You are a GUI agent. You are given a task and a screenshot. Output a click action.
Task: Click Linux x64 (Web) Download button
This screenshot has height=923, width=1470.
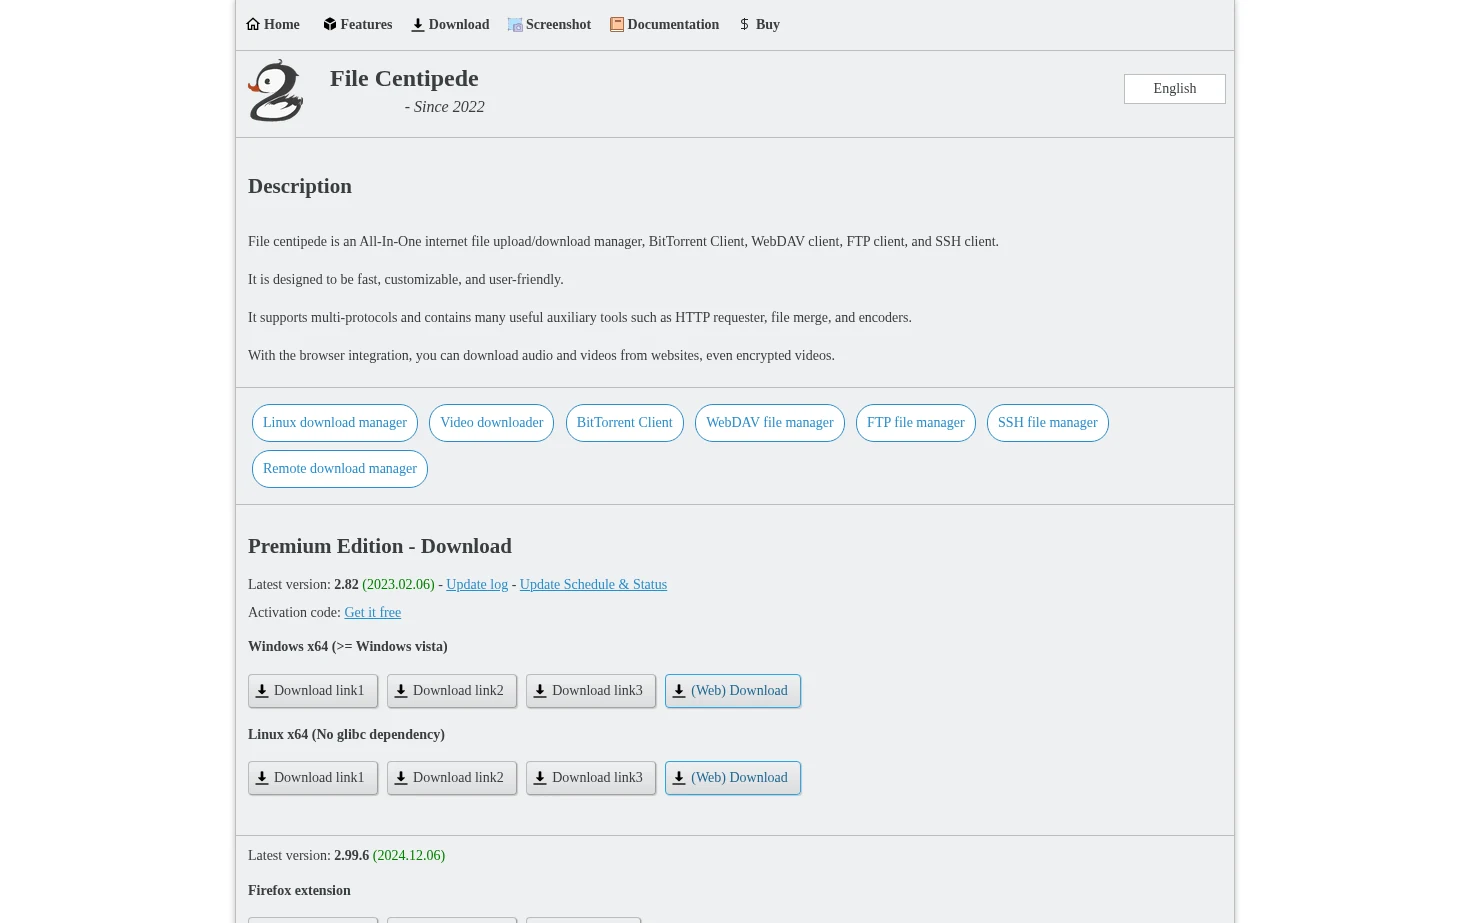[733, 778]
